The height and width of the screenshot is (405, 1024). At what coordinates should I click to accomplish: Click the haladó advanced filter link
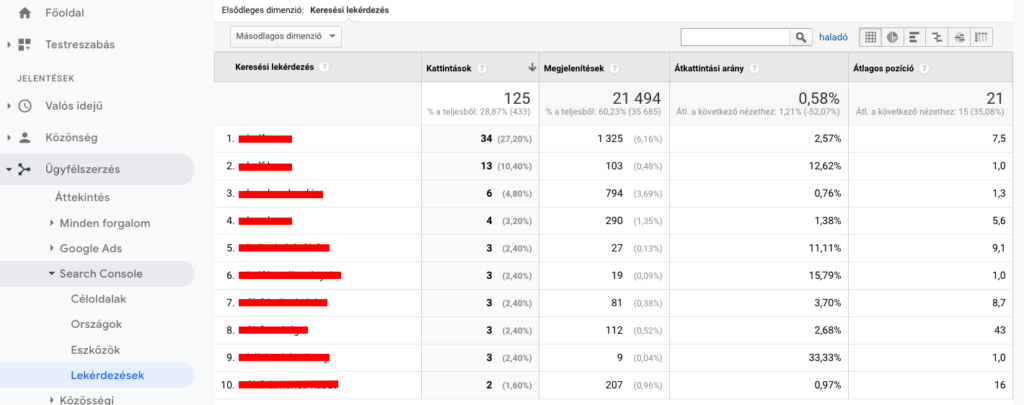(x=833, y=37)
